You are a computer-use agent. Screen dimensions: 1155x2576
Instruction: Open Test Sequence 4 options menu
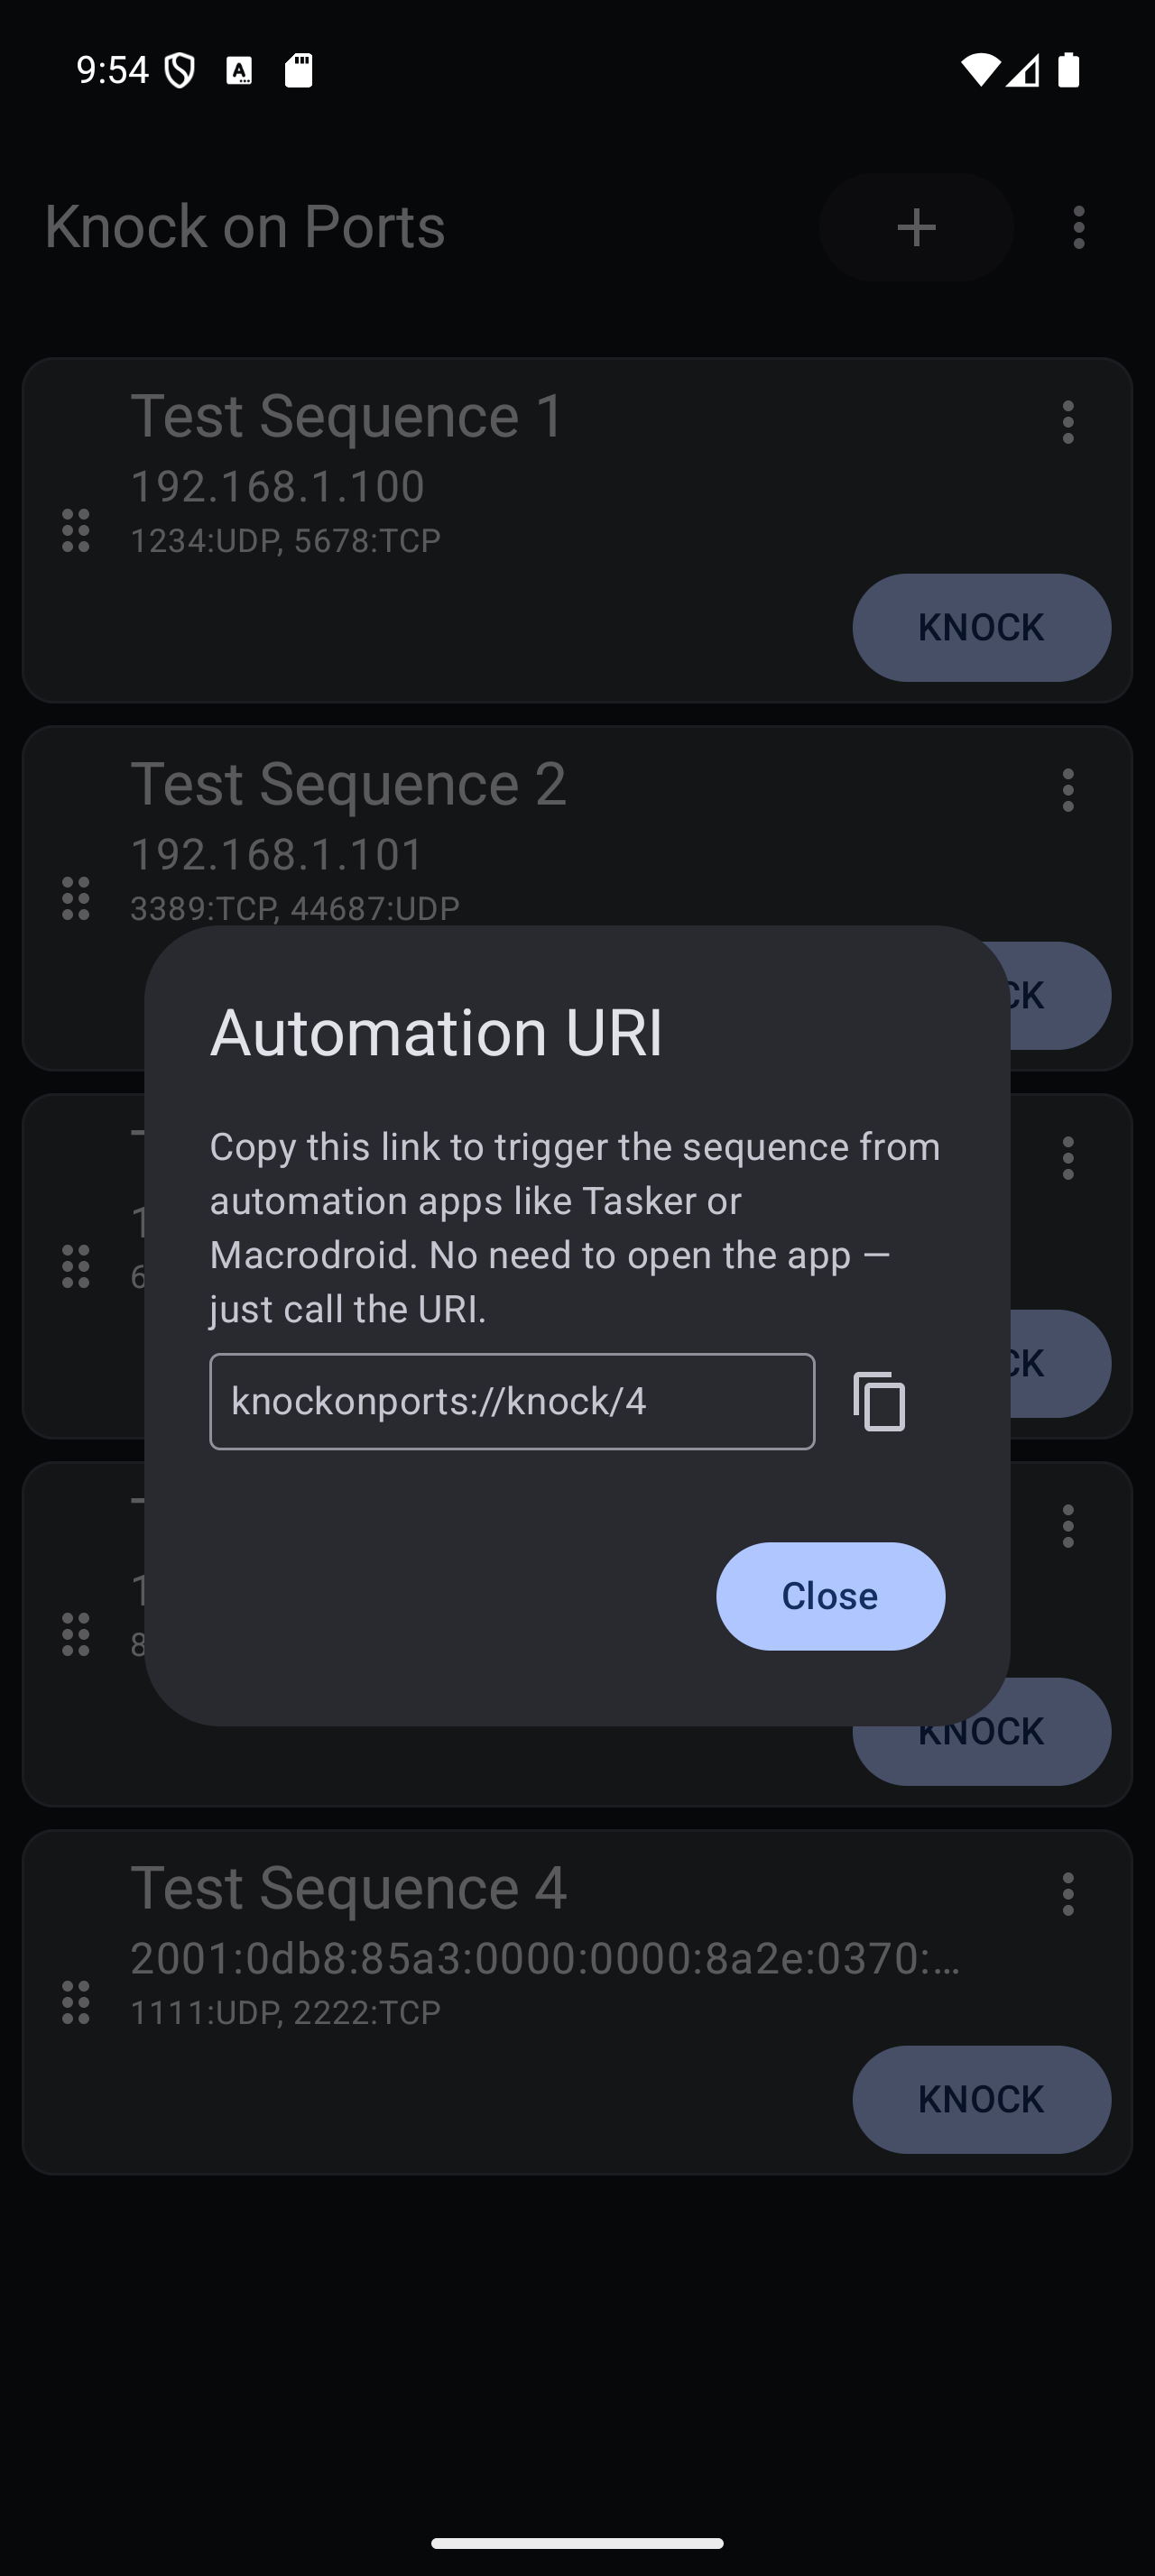click(x=1067, y=1894)
